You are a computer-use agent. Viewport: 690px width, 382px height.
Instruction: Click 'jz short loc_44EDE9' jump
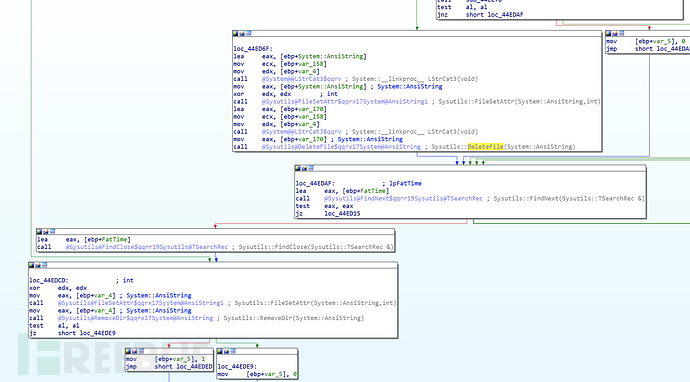pyautogui.click(x=72, y=333)
